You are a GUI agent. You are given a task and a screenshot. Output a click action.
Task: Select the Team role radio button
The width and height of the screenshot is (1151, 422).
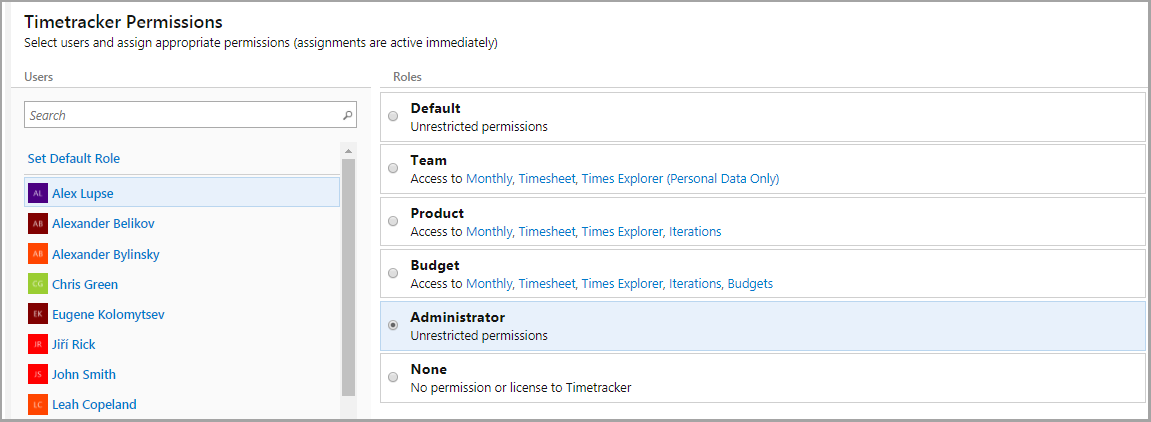click(393, 168)
